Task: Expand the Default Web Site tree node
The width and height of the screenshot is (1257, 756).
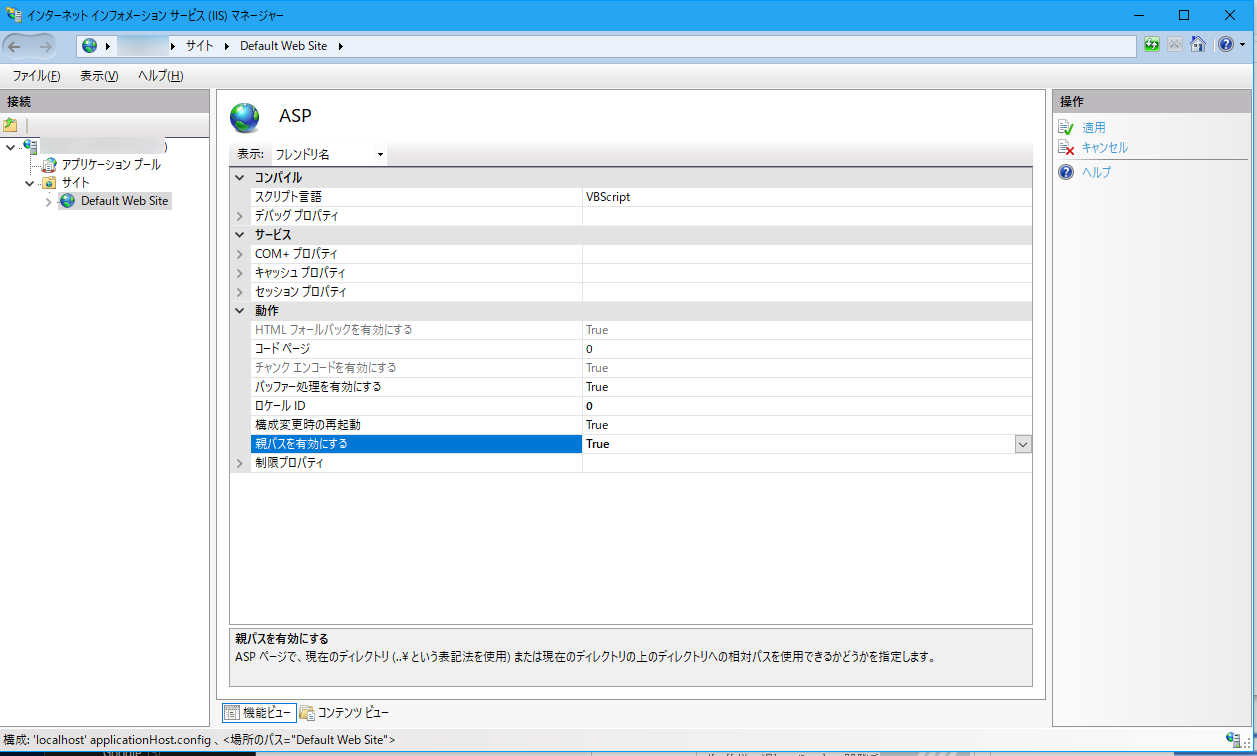Action: pyautogui.click(x=48, y=200)
